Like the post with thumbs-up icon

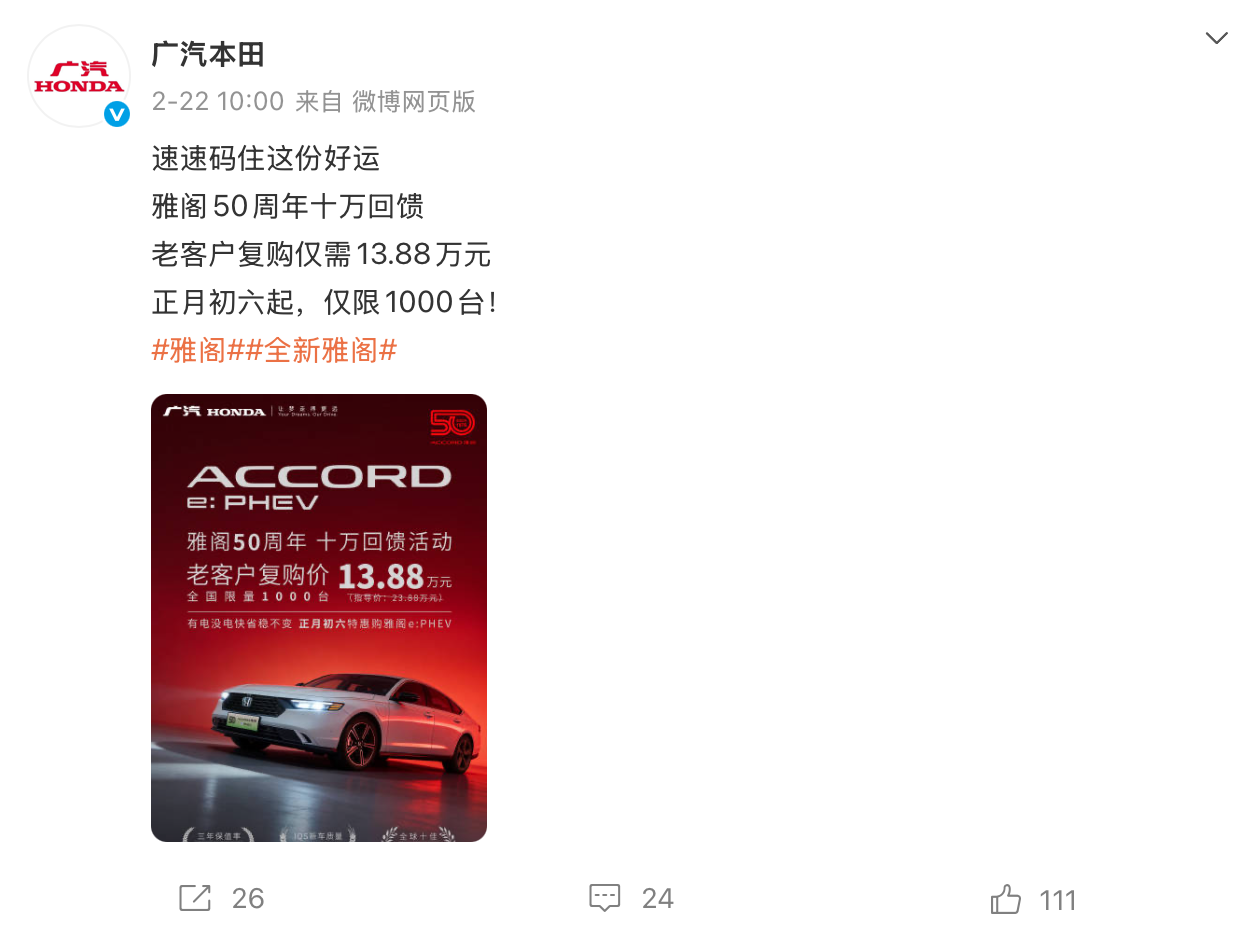click(x=1006, y=899)
